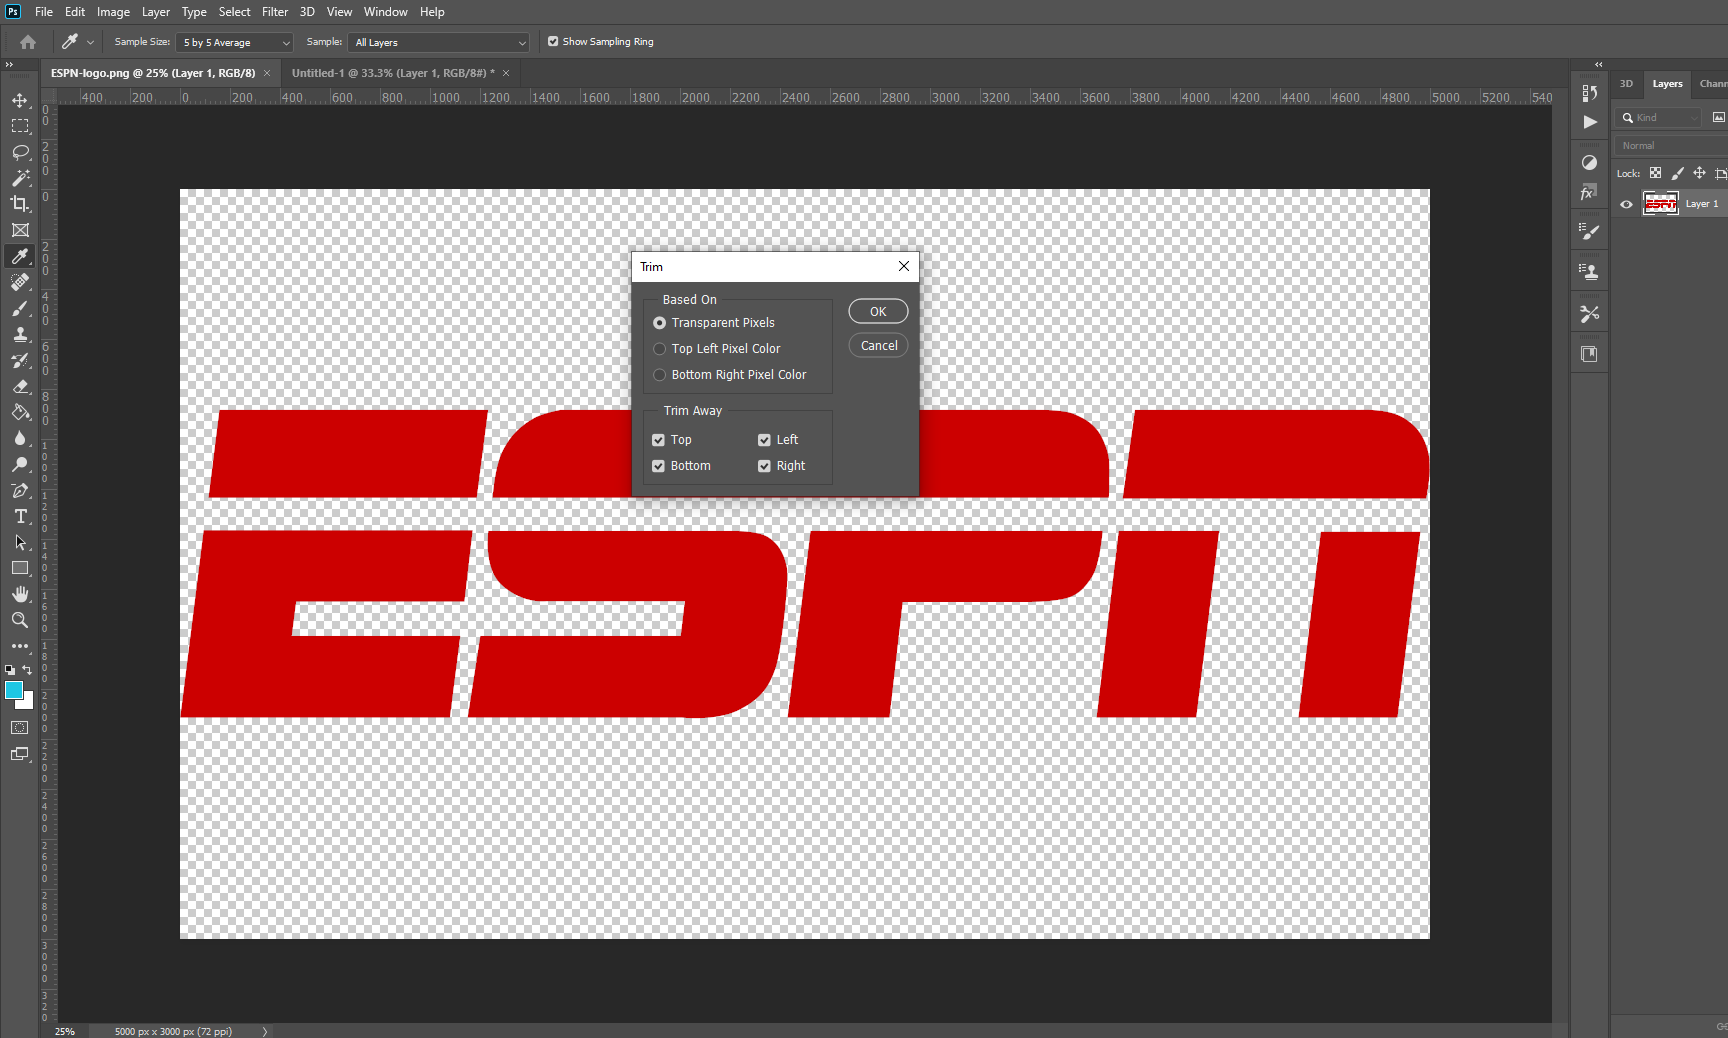Select the Blur tool
The width and height of the screenshot is (1728, 1038).
(x=20, y=438)
